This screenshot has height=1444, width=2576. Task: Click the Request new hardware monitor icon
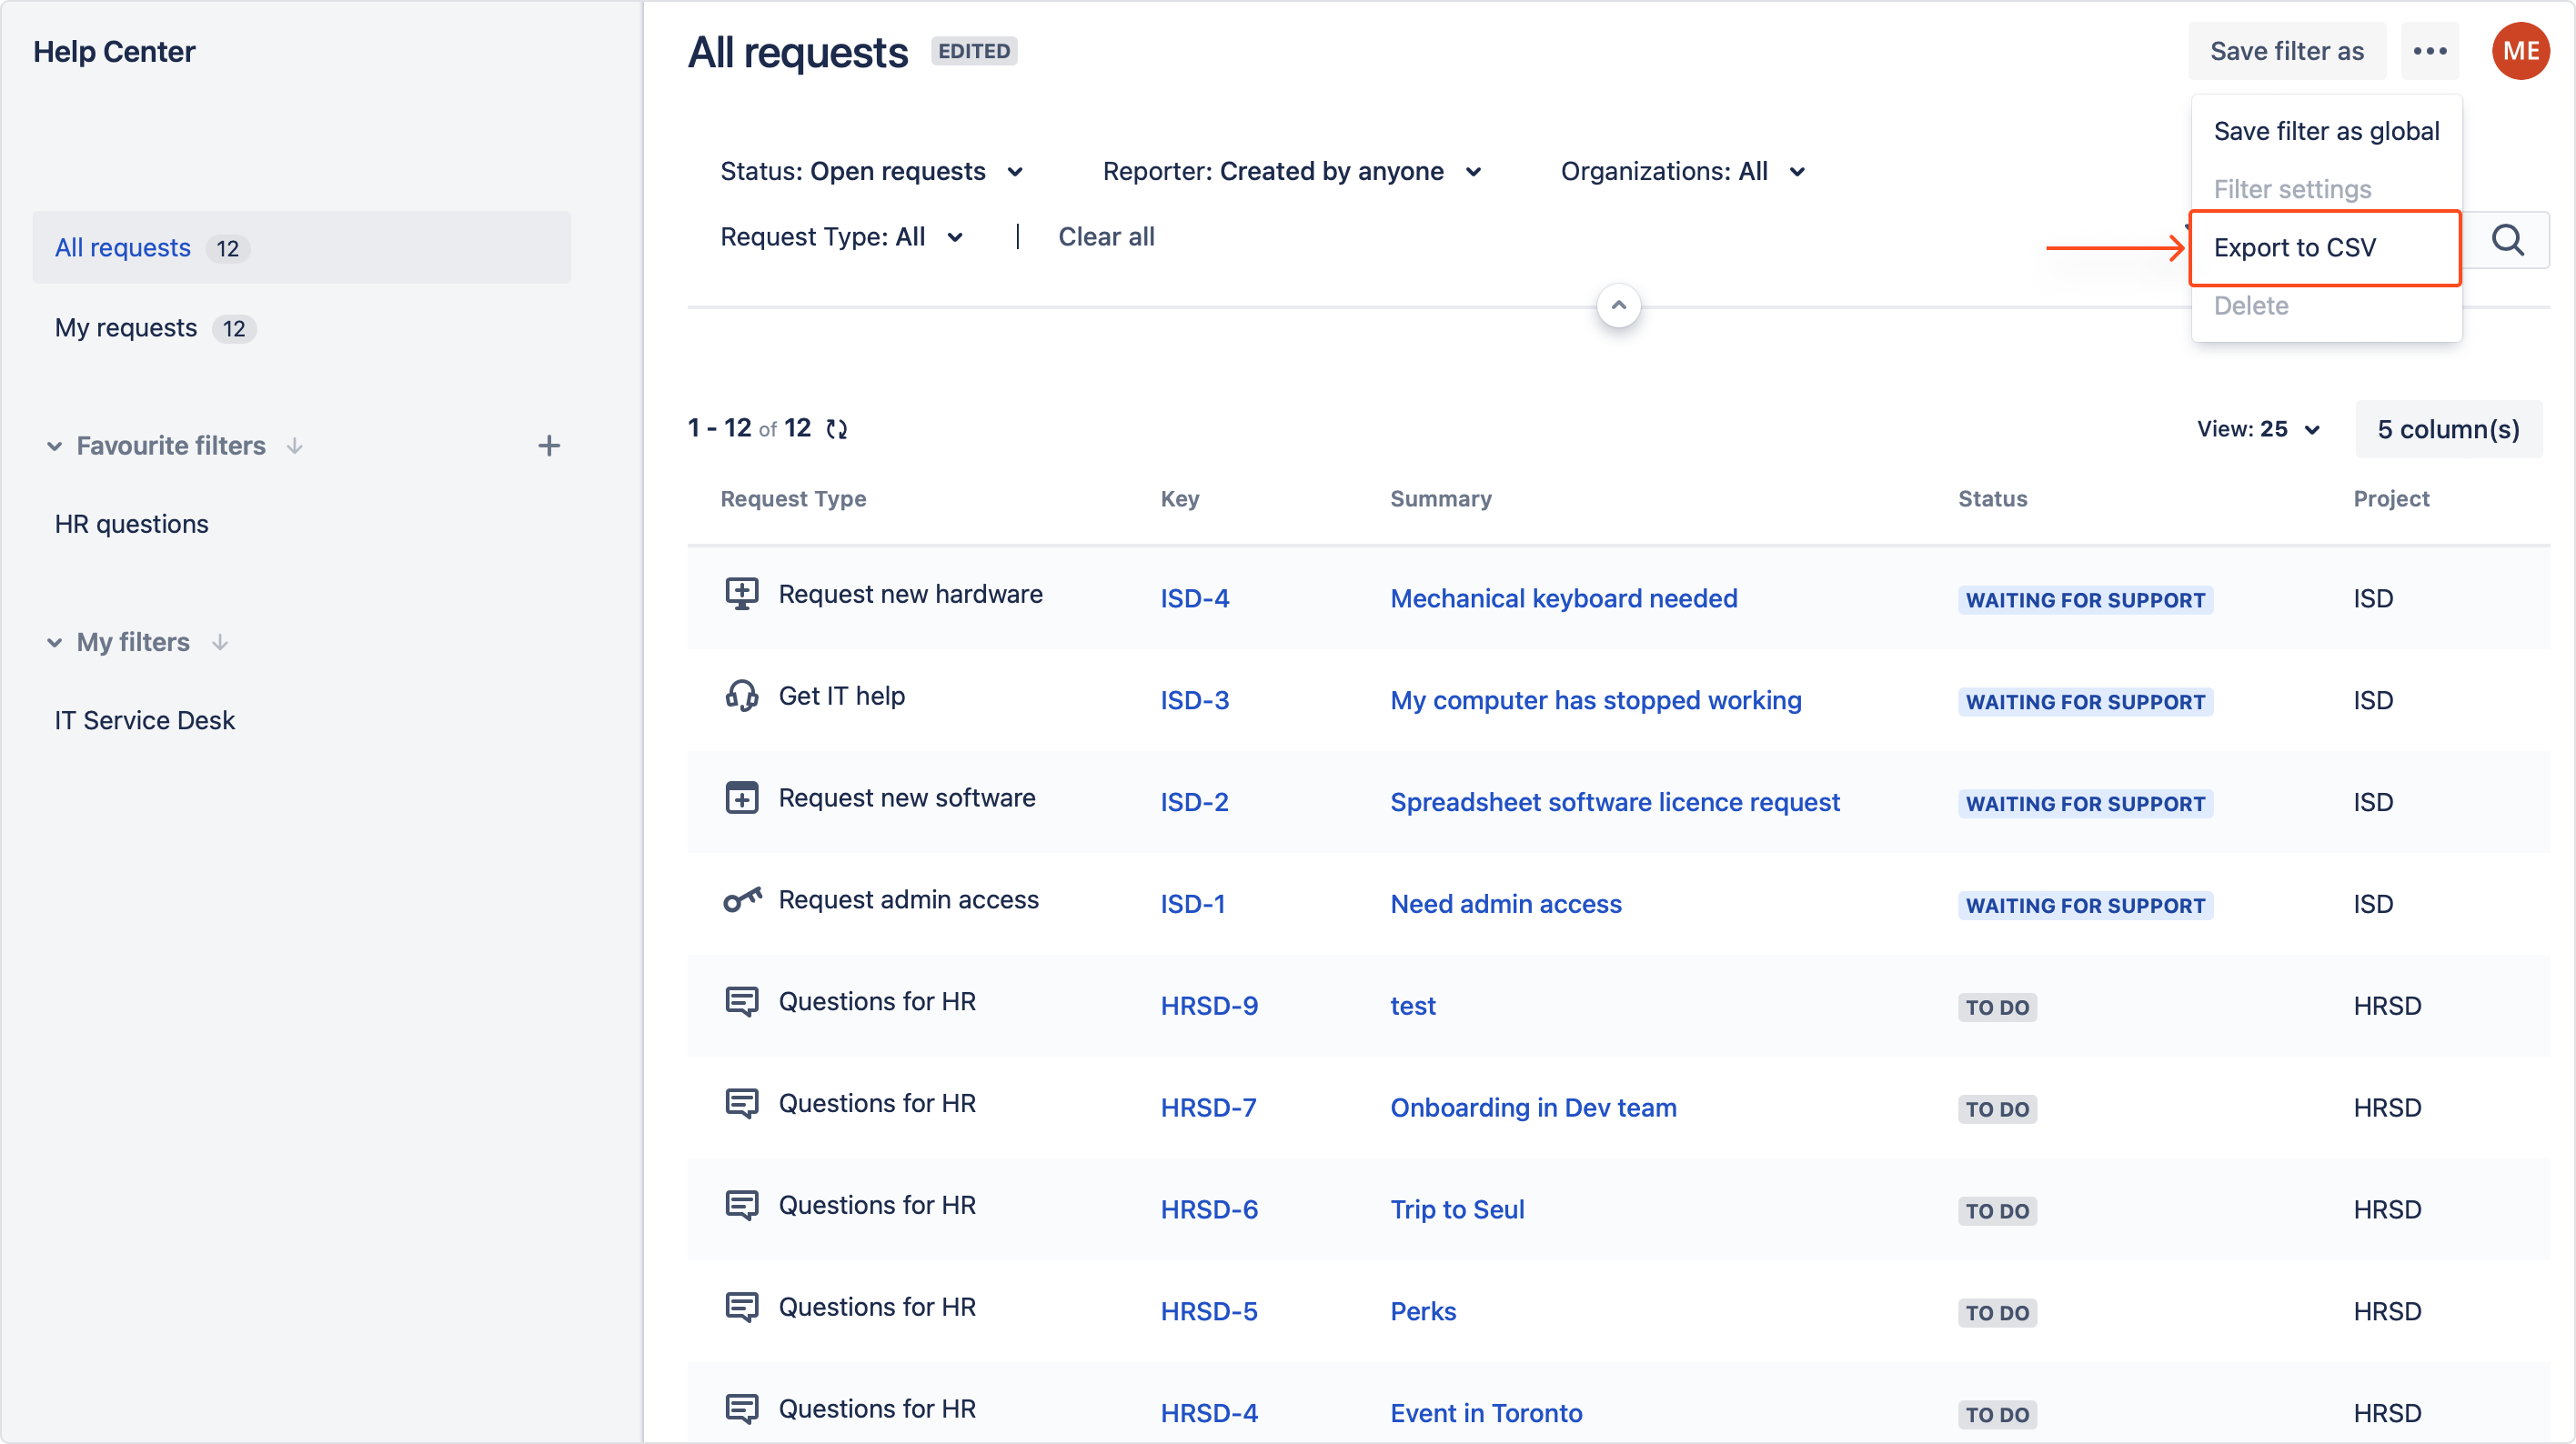741,594
